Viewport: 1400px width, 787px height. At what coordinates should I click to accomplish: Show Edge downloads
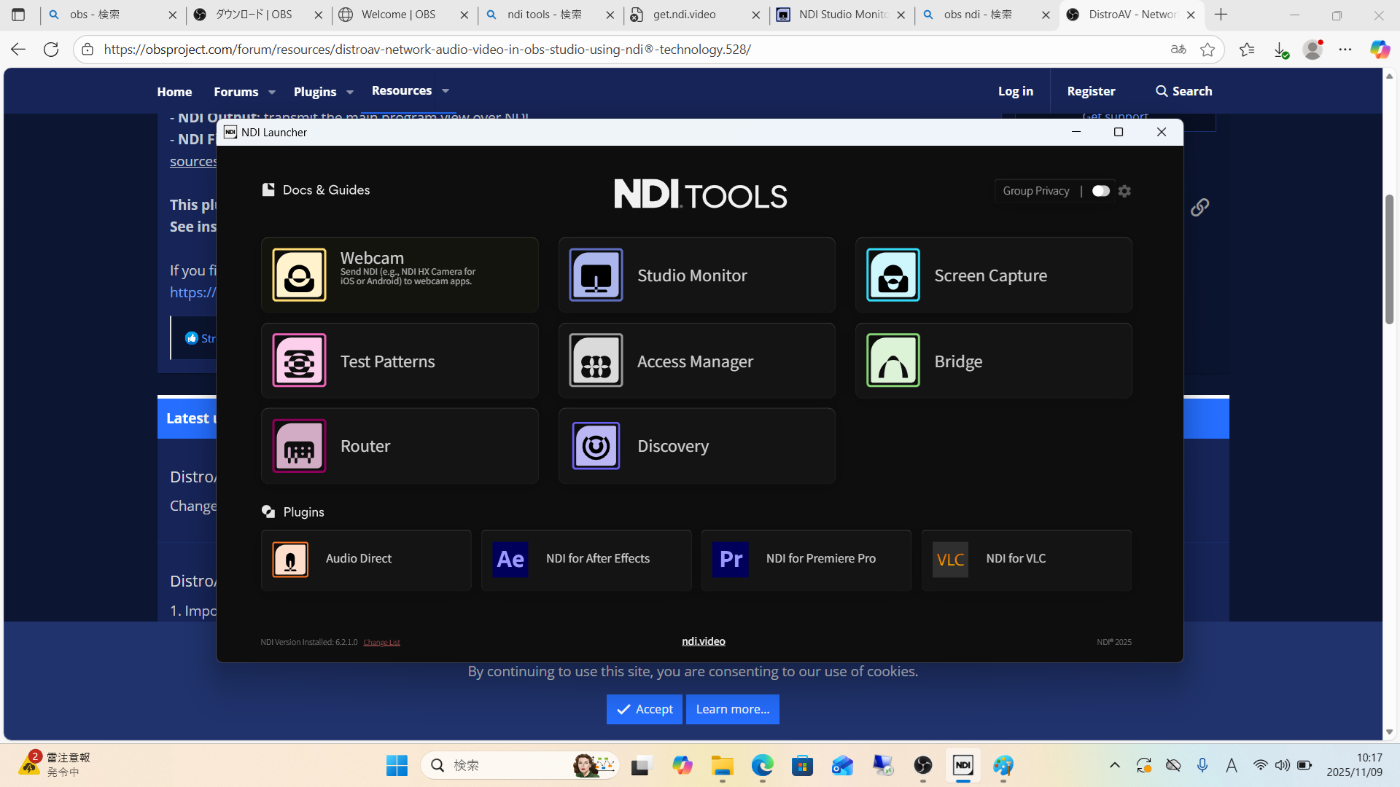(1280, 50)
